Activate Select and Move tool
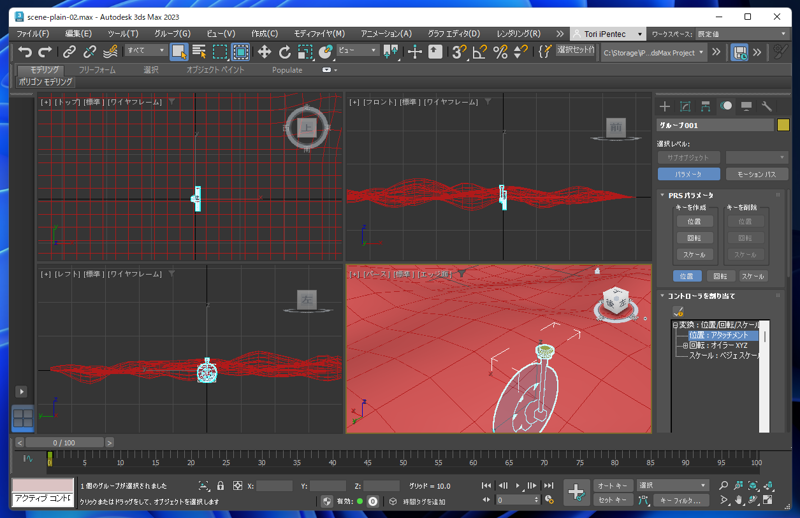This screenshot has width=800, height=518. click(264, 52)
